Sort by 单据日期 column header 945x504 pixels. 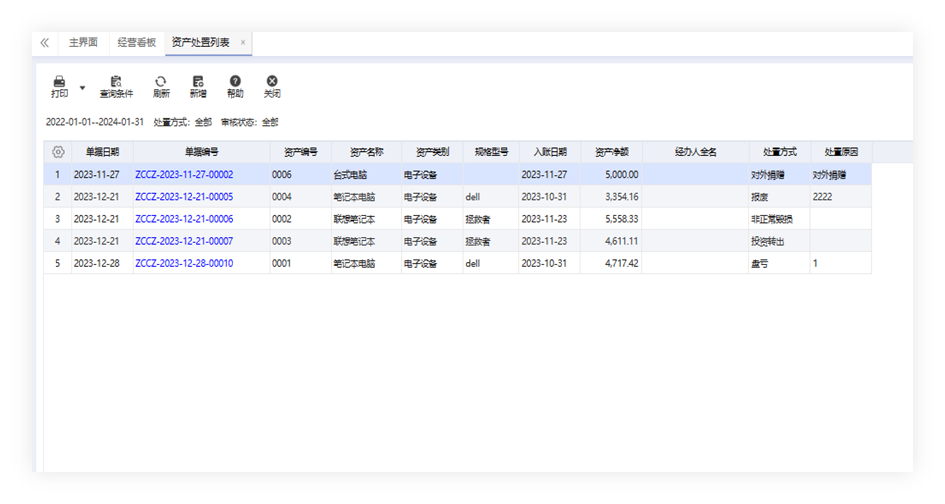pyautogui.click(x=102, y=152)
